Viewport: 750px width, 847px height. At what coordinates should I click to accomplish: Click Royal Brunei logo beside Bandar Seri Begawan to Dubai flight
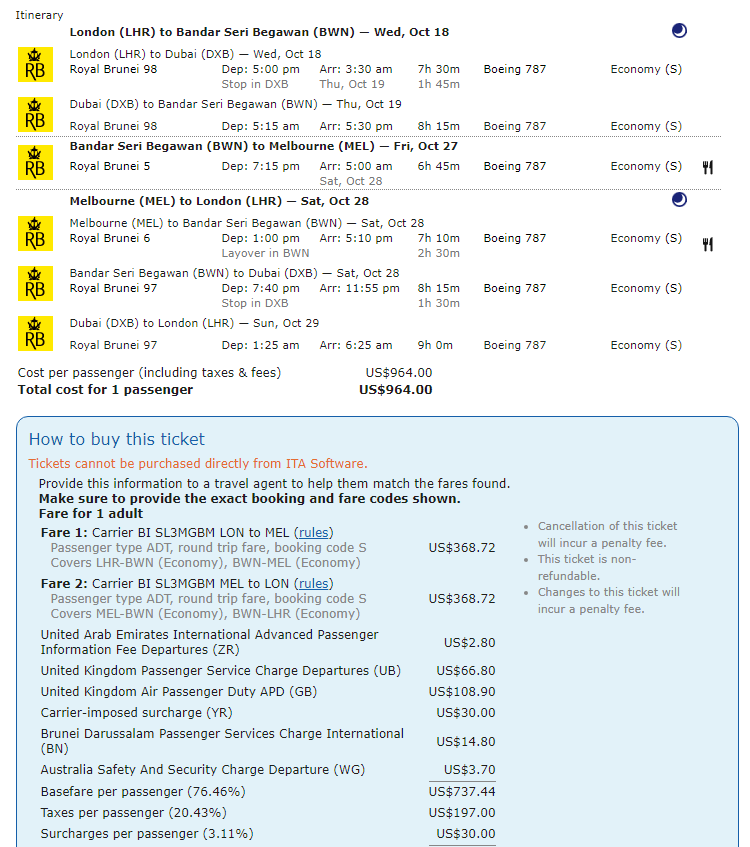[35, 283]
